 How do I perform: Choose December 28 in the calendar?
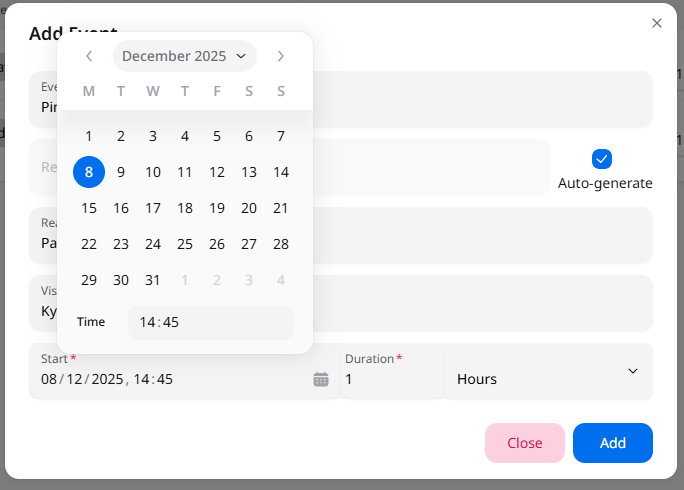281,244
